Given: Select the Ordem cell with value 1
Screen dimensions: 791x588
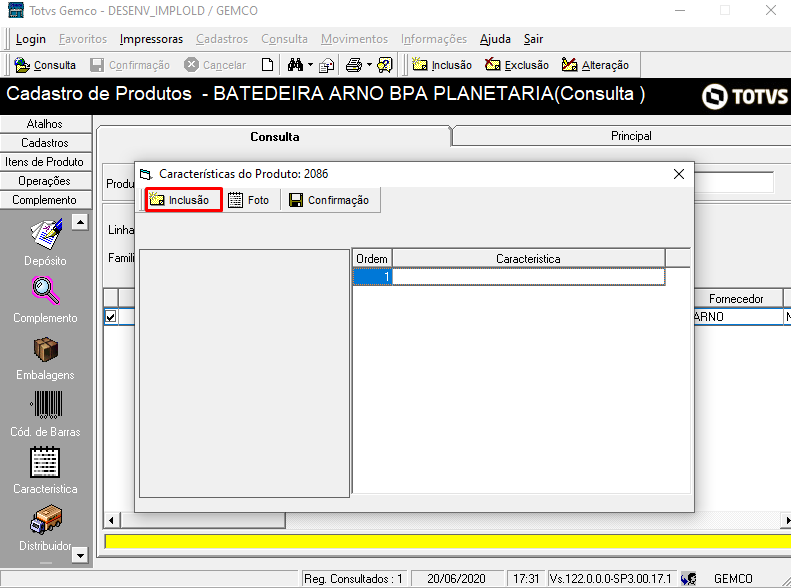Looking at the screenshot, I should pyautogui.click(x=372, y=277).
